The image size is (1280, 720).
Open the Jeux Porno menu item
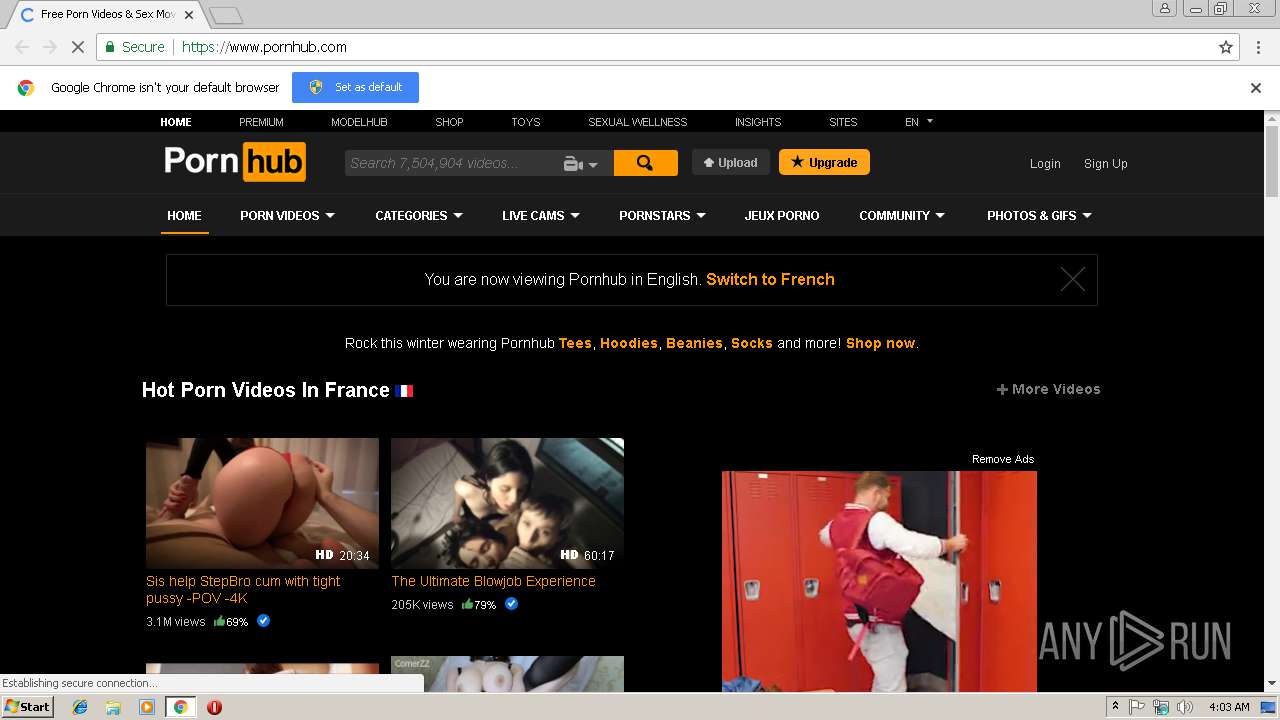coord(782,215)
